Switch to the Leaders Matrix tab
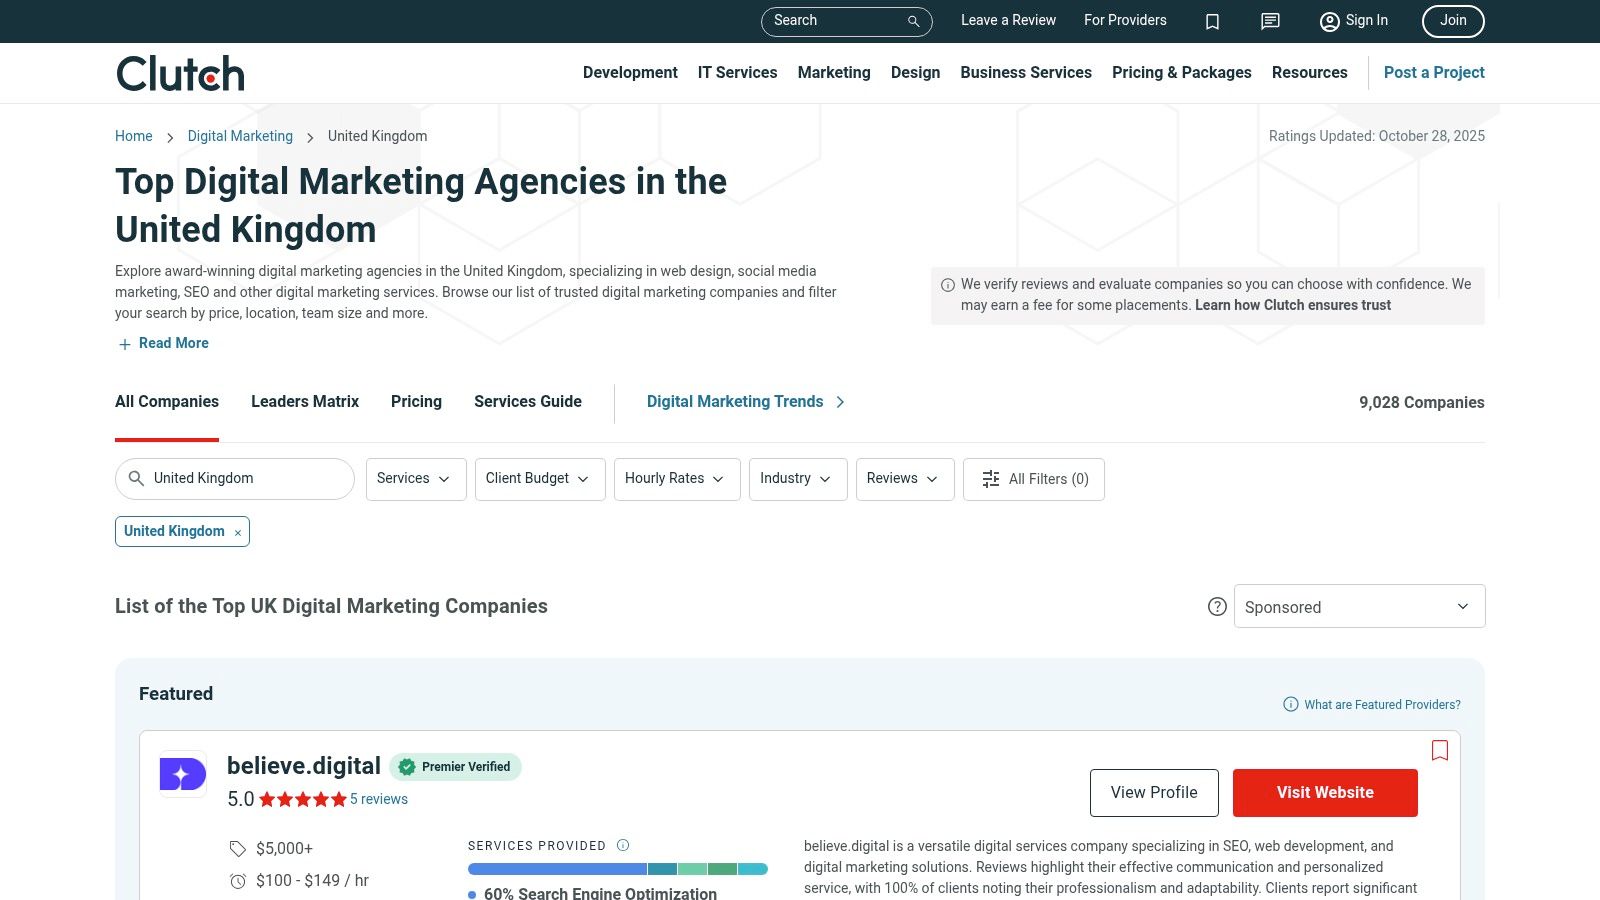1600x900 pixels. click(x=304, y=401)
